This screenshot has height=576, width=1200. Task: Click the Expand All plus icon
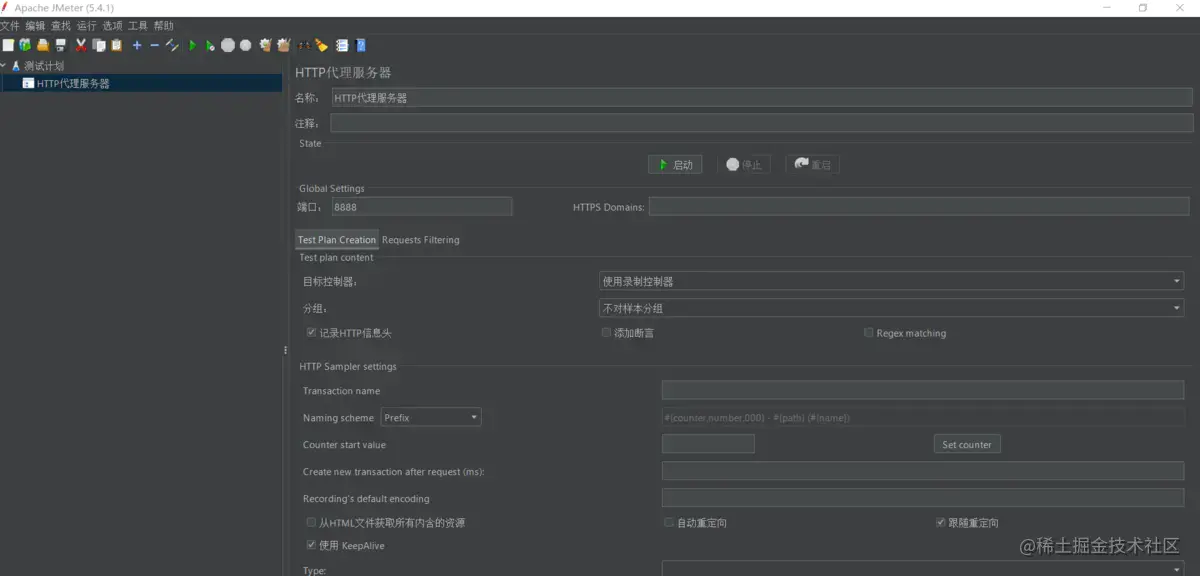point(137,45)
